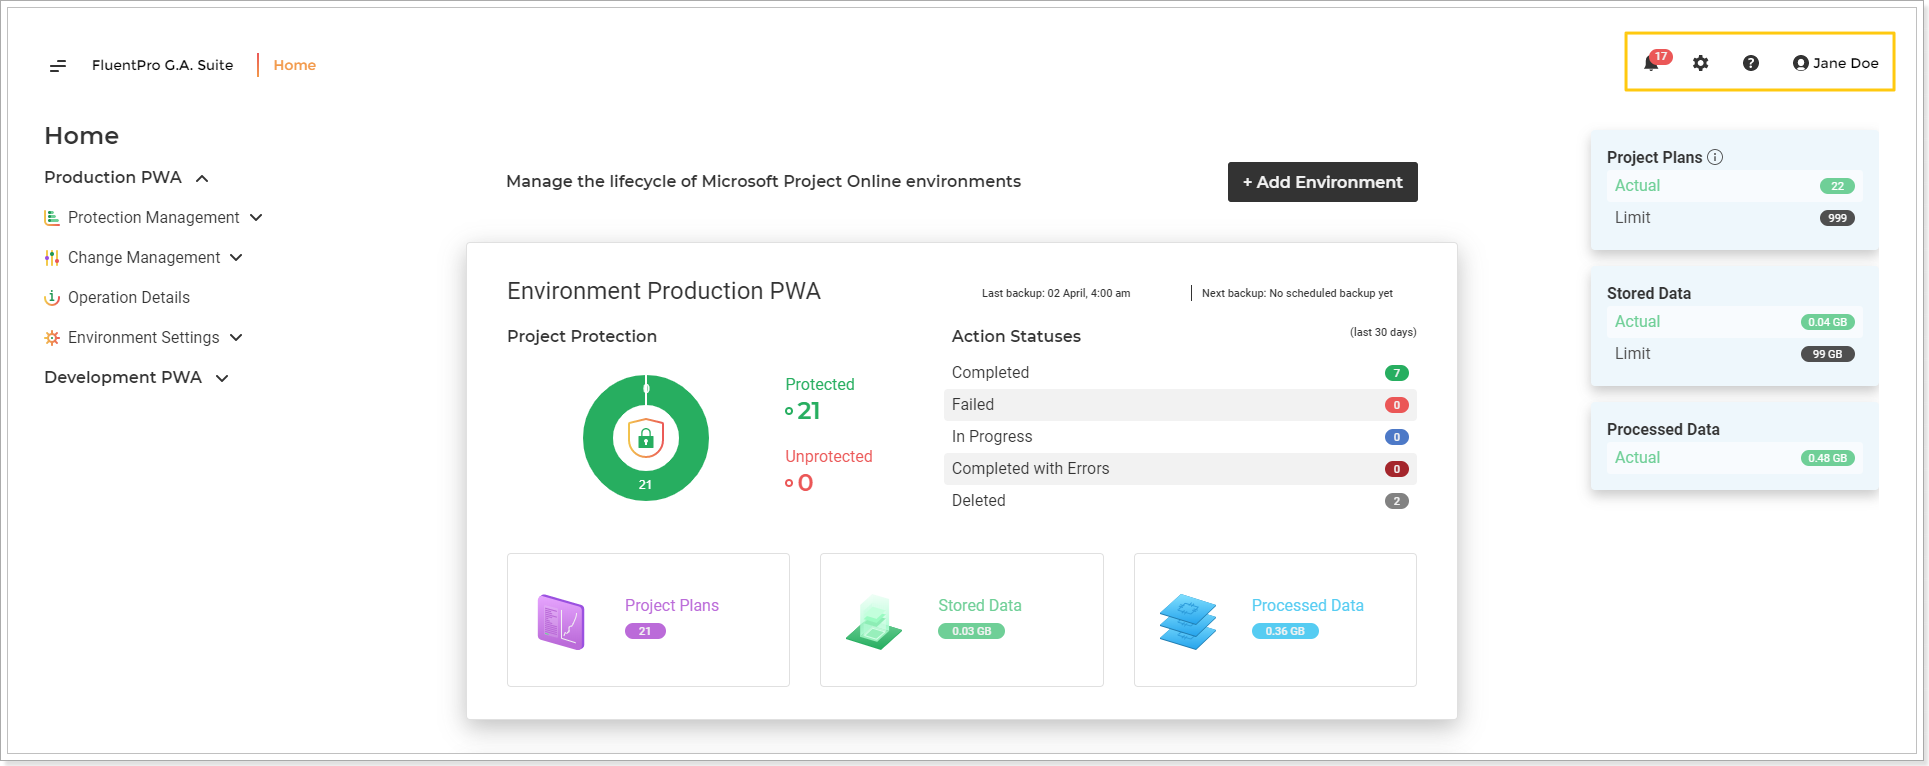1929x766 pixels.
Task: Click the blue Processed Data layers icon
Action: pyautogui.click(x=1188, y=622)
